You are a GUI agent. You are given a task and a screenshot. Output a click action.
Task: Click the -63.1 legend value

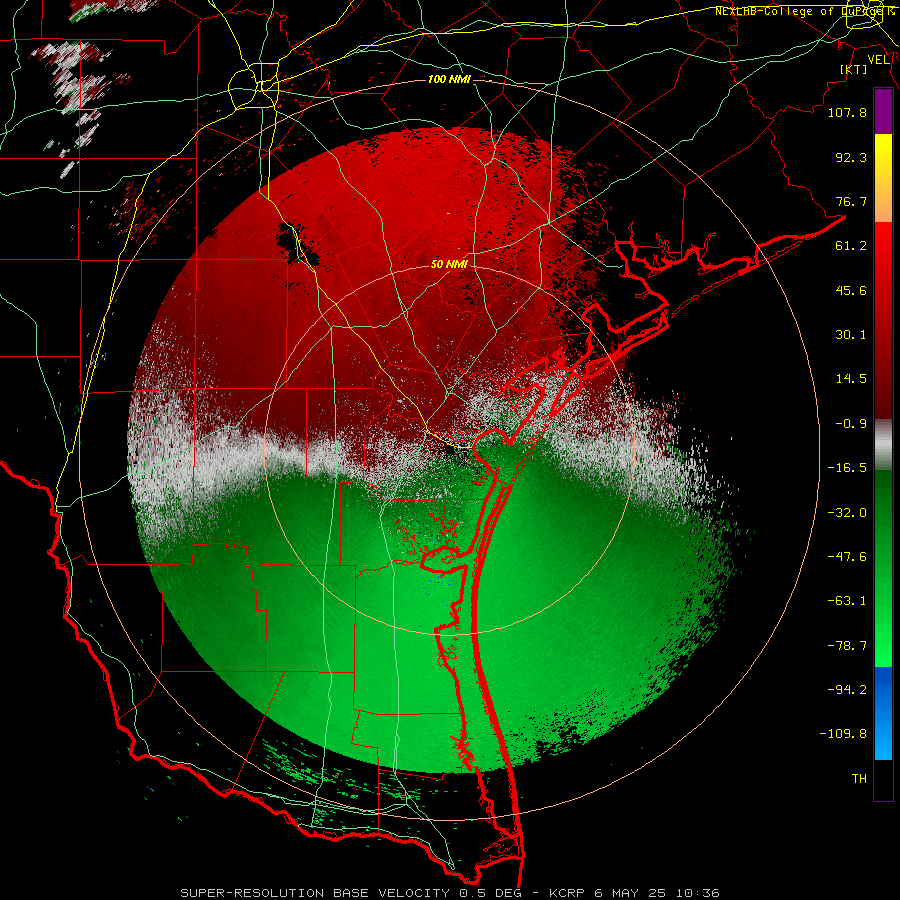[x=847, y=601]
